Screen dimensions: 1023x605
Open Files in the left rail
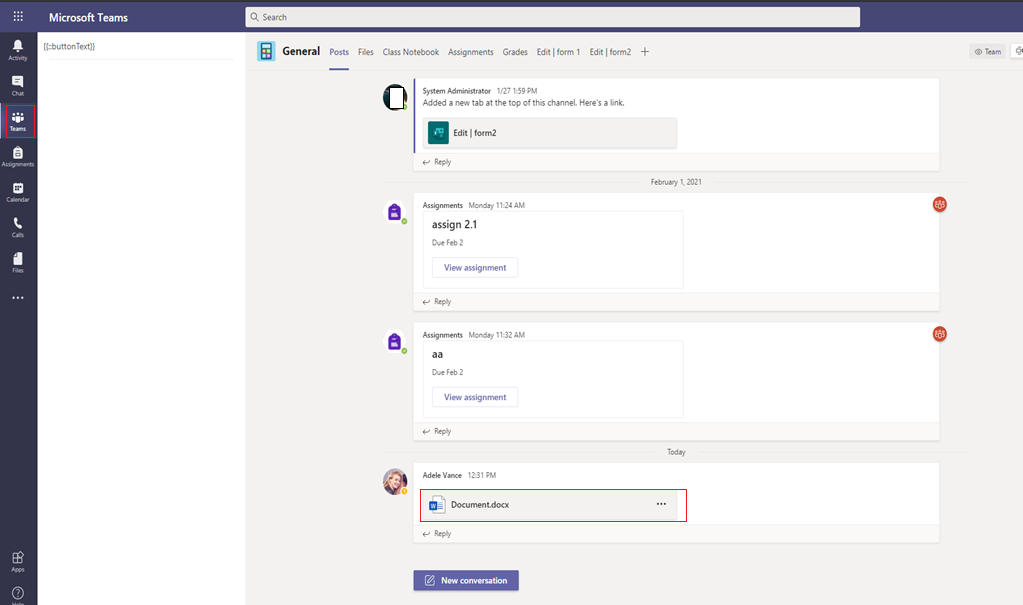tap(18, 262)
